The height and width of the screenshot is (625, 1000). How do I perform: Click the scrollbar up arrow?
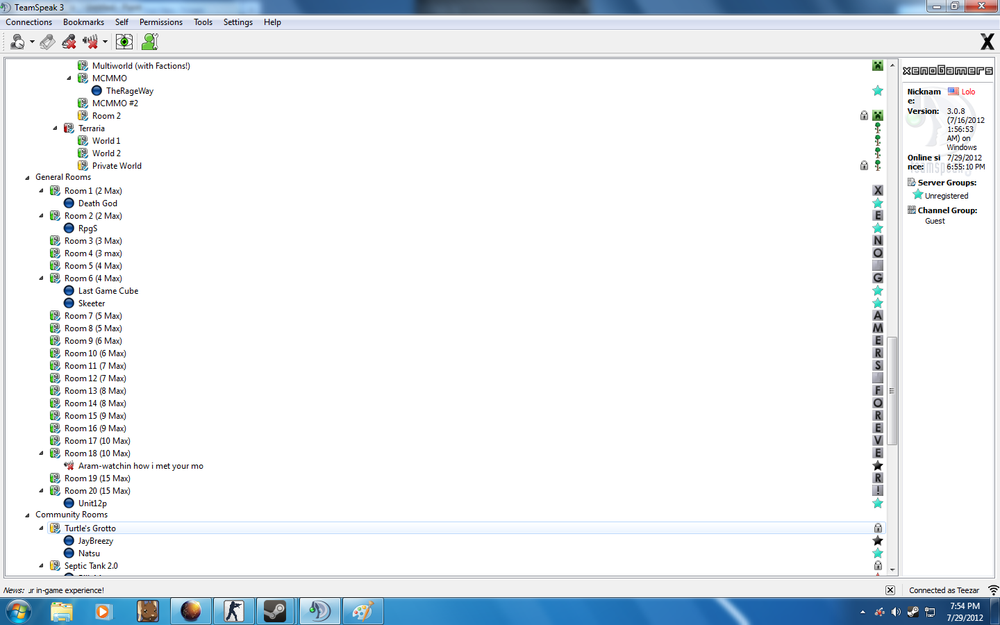pyautogui.click(x=892, y=66)
